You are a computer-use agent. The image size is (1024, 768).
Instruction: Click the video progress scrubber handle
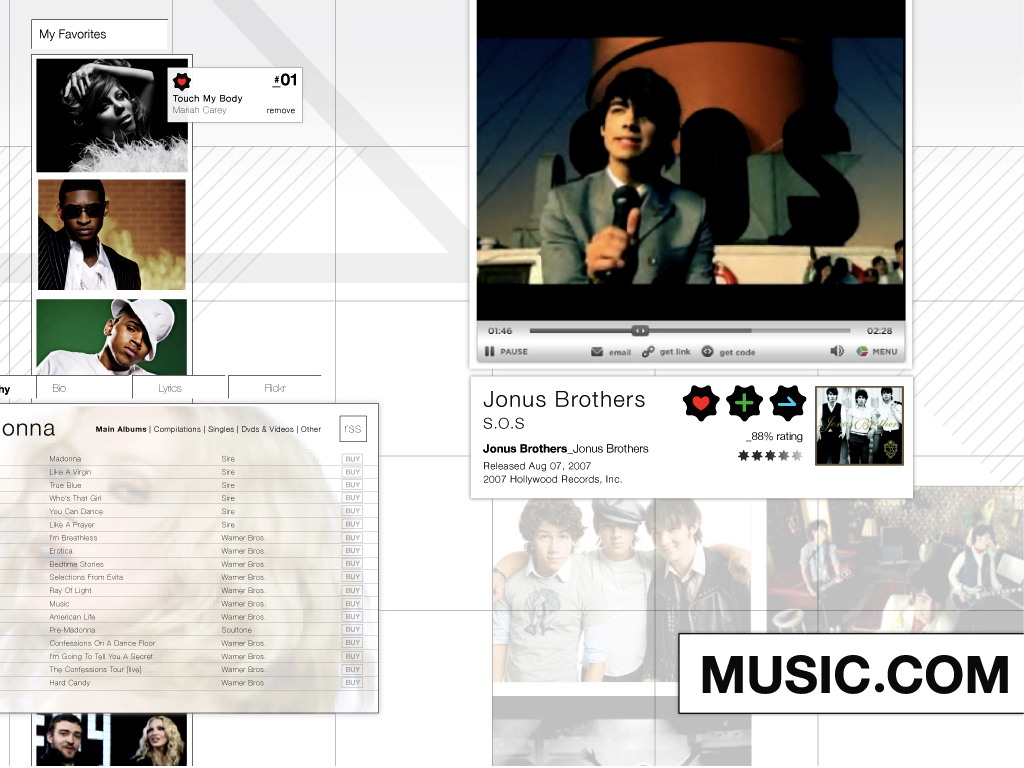pos(640,330)
